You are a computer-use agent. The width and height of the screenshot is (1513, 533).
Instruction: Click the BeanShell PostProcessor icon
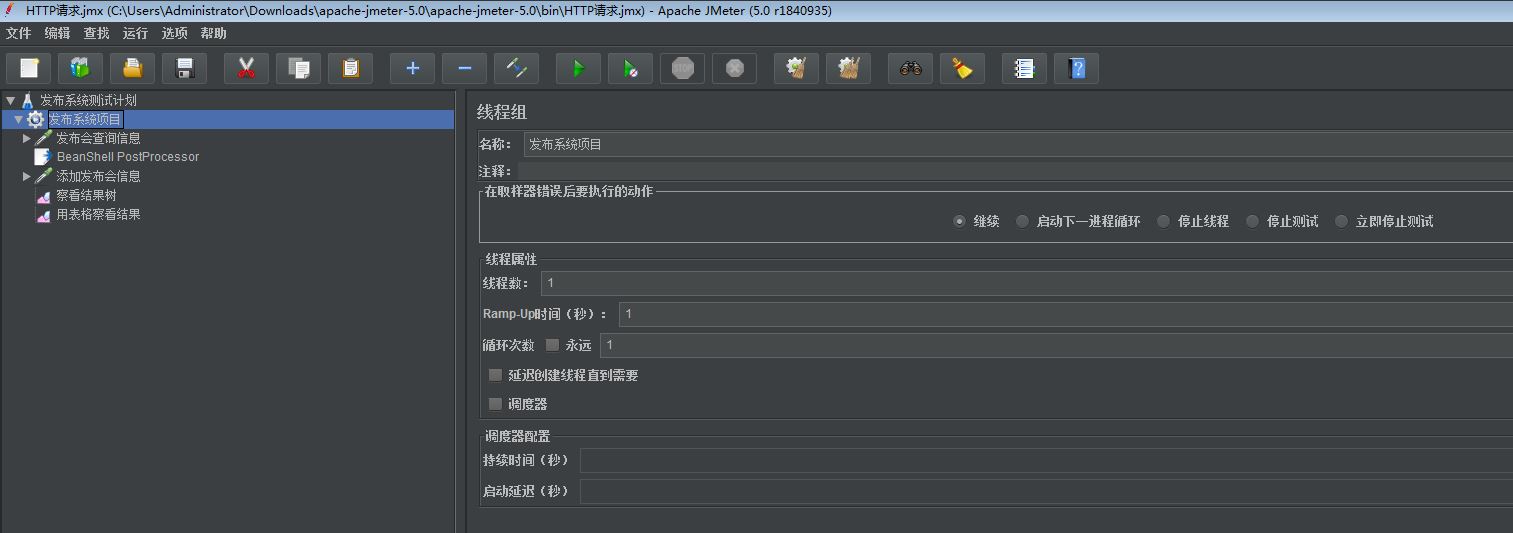[43, 157]
